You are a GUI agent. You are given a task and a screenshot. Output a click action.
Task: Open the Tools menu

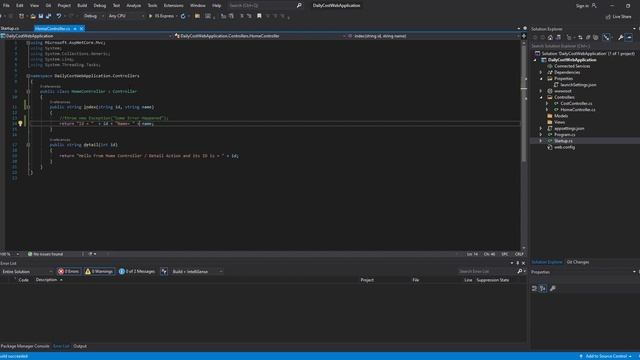[152, 6]
